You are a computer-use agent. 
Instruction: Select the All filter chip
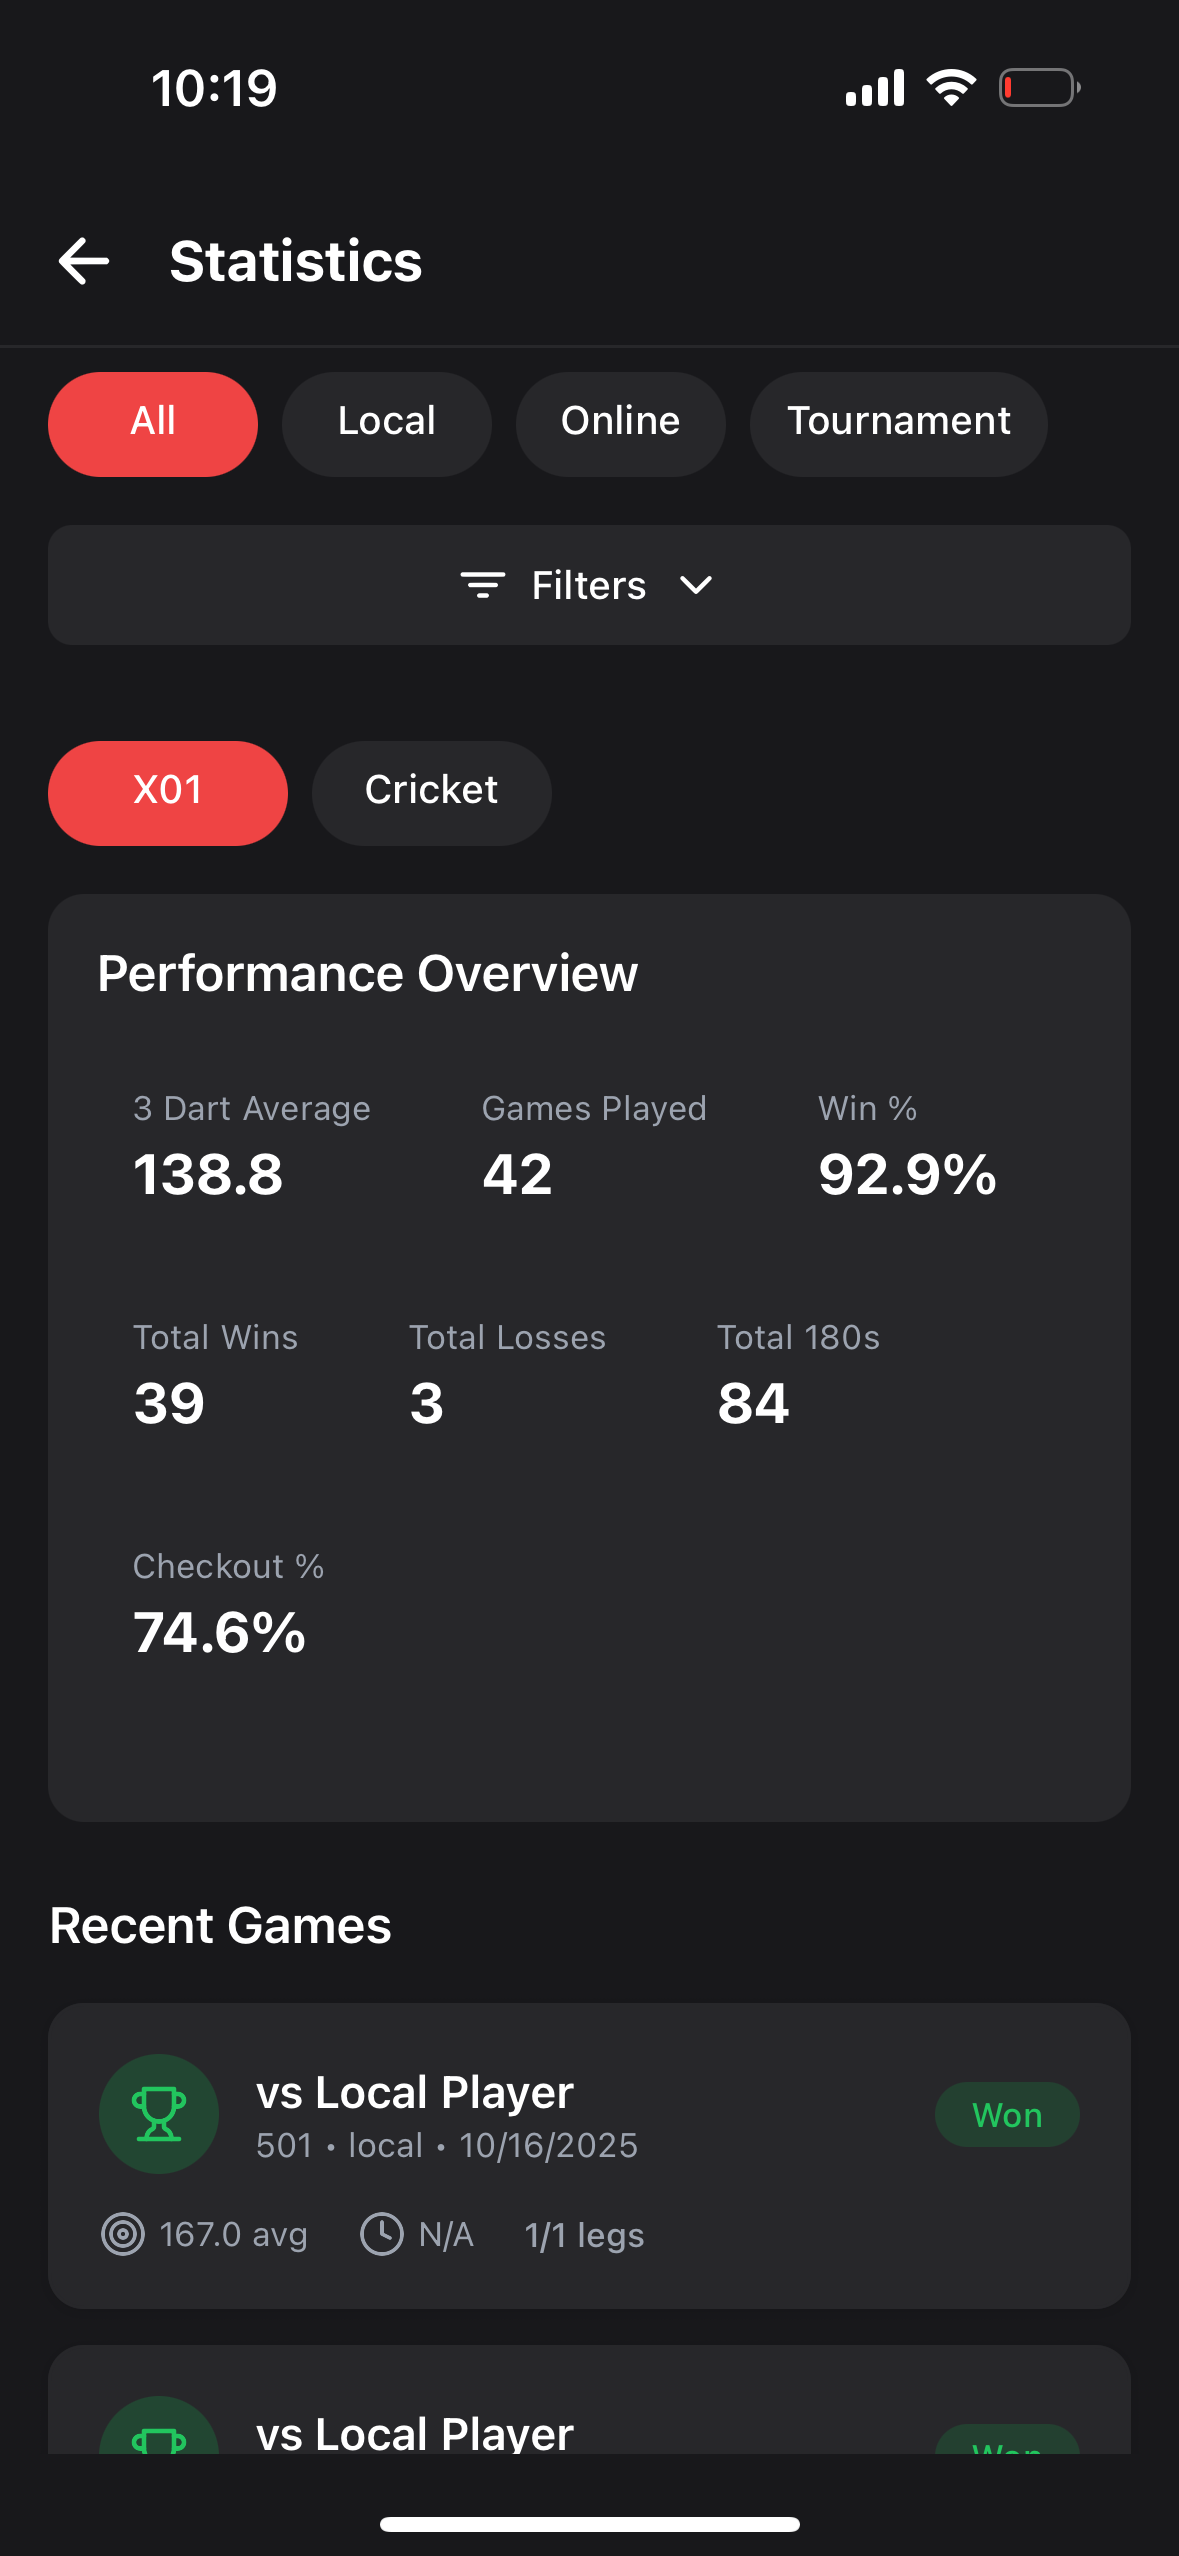tap(153, 424)
